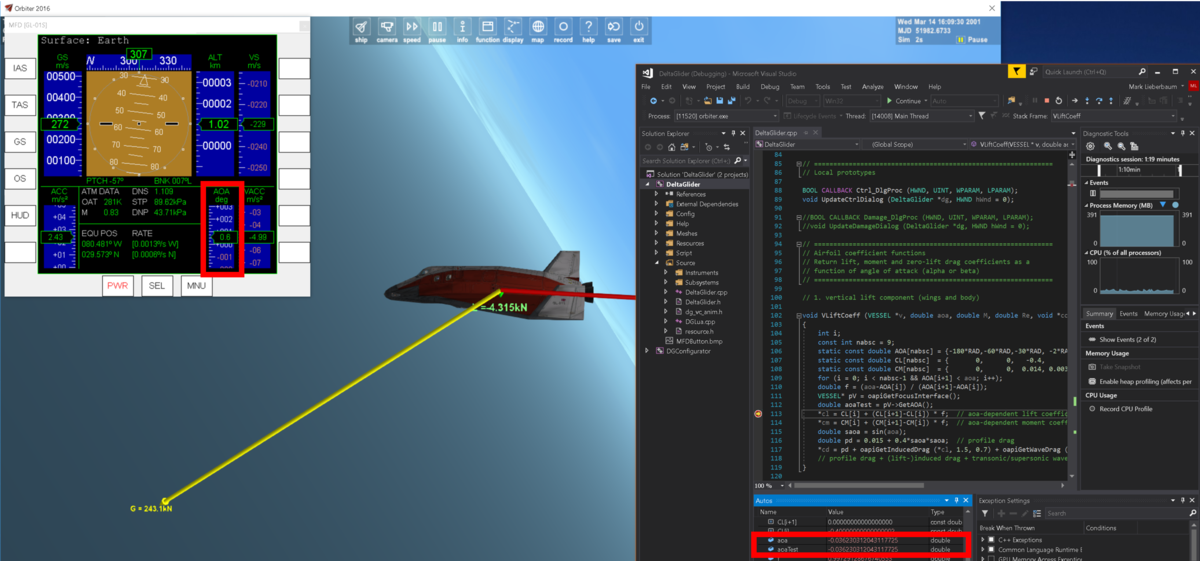Collapse the Source folder node
This screenshot has width=1200, height=561.
657,262
